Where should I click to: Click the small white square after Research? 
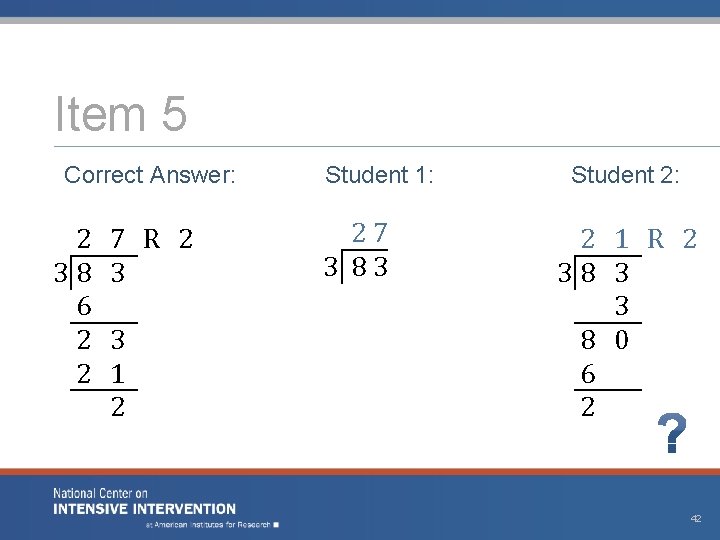click(x=275, y=524)
